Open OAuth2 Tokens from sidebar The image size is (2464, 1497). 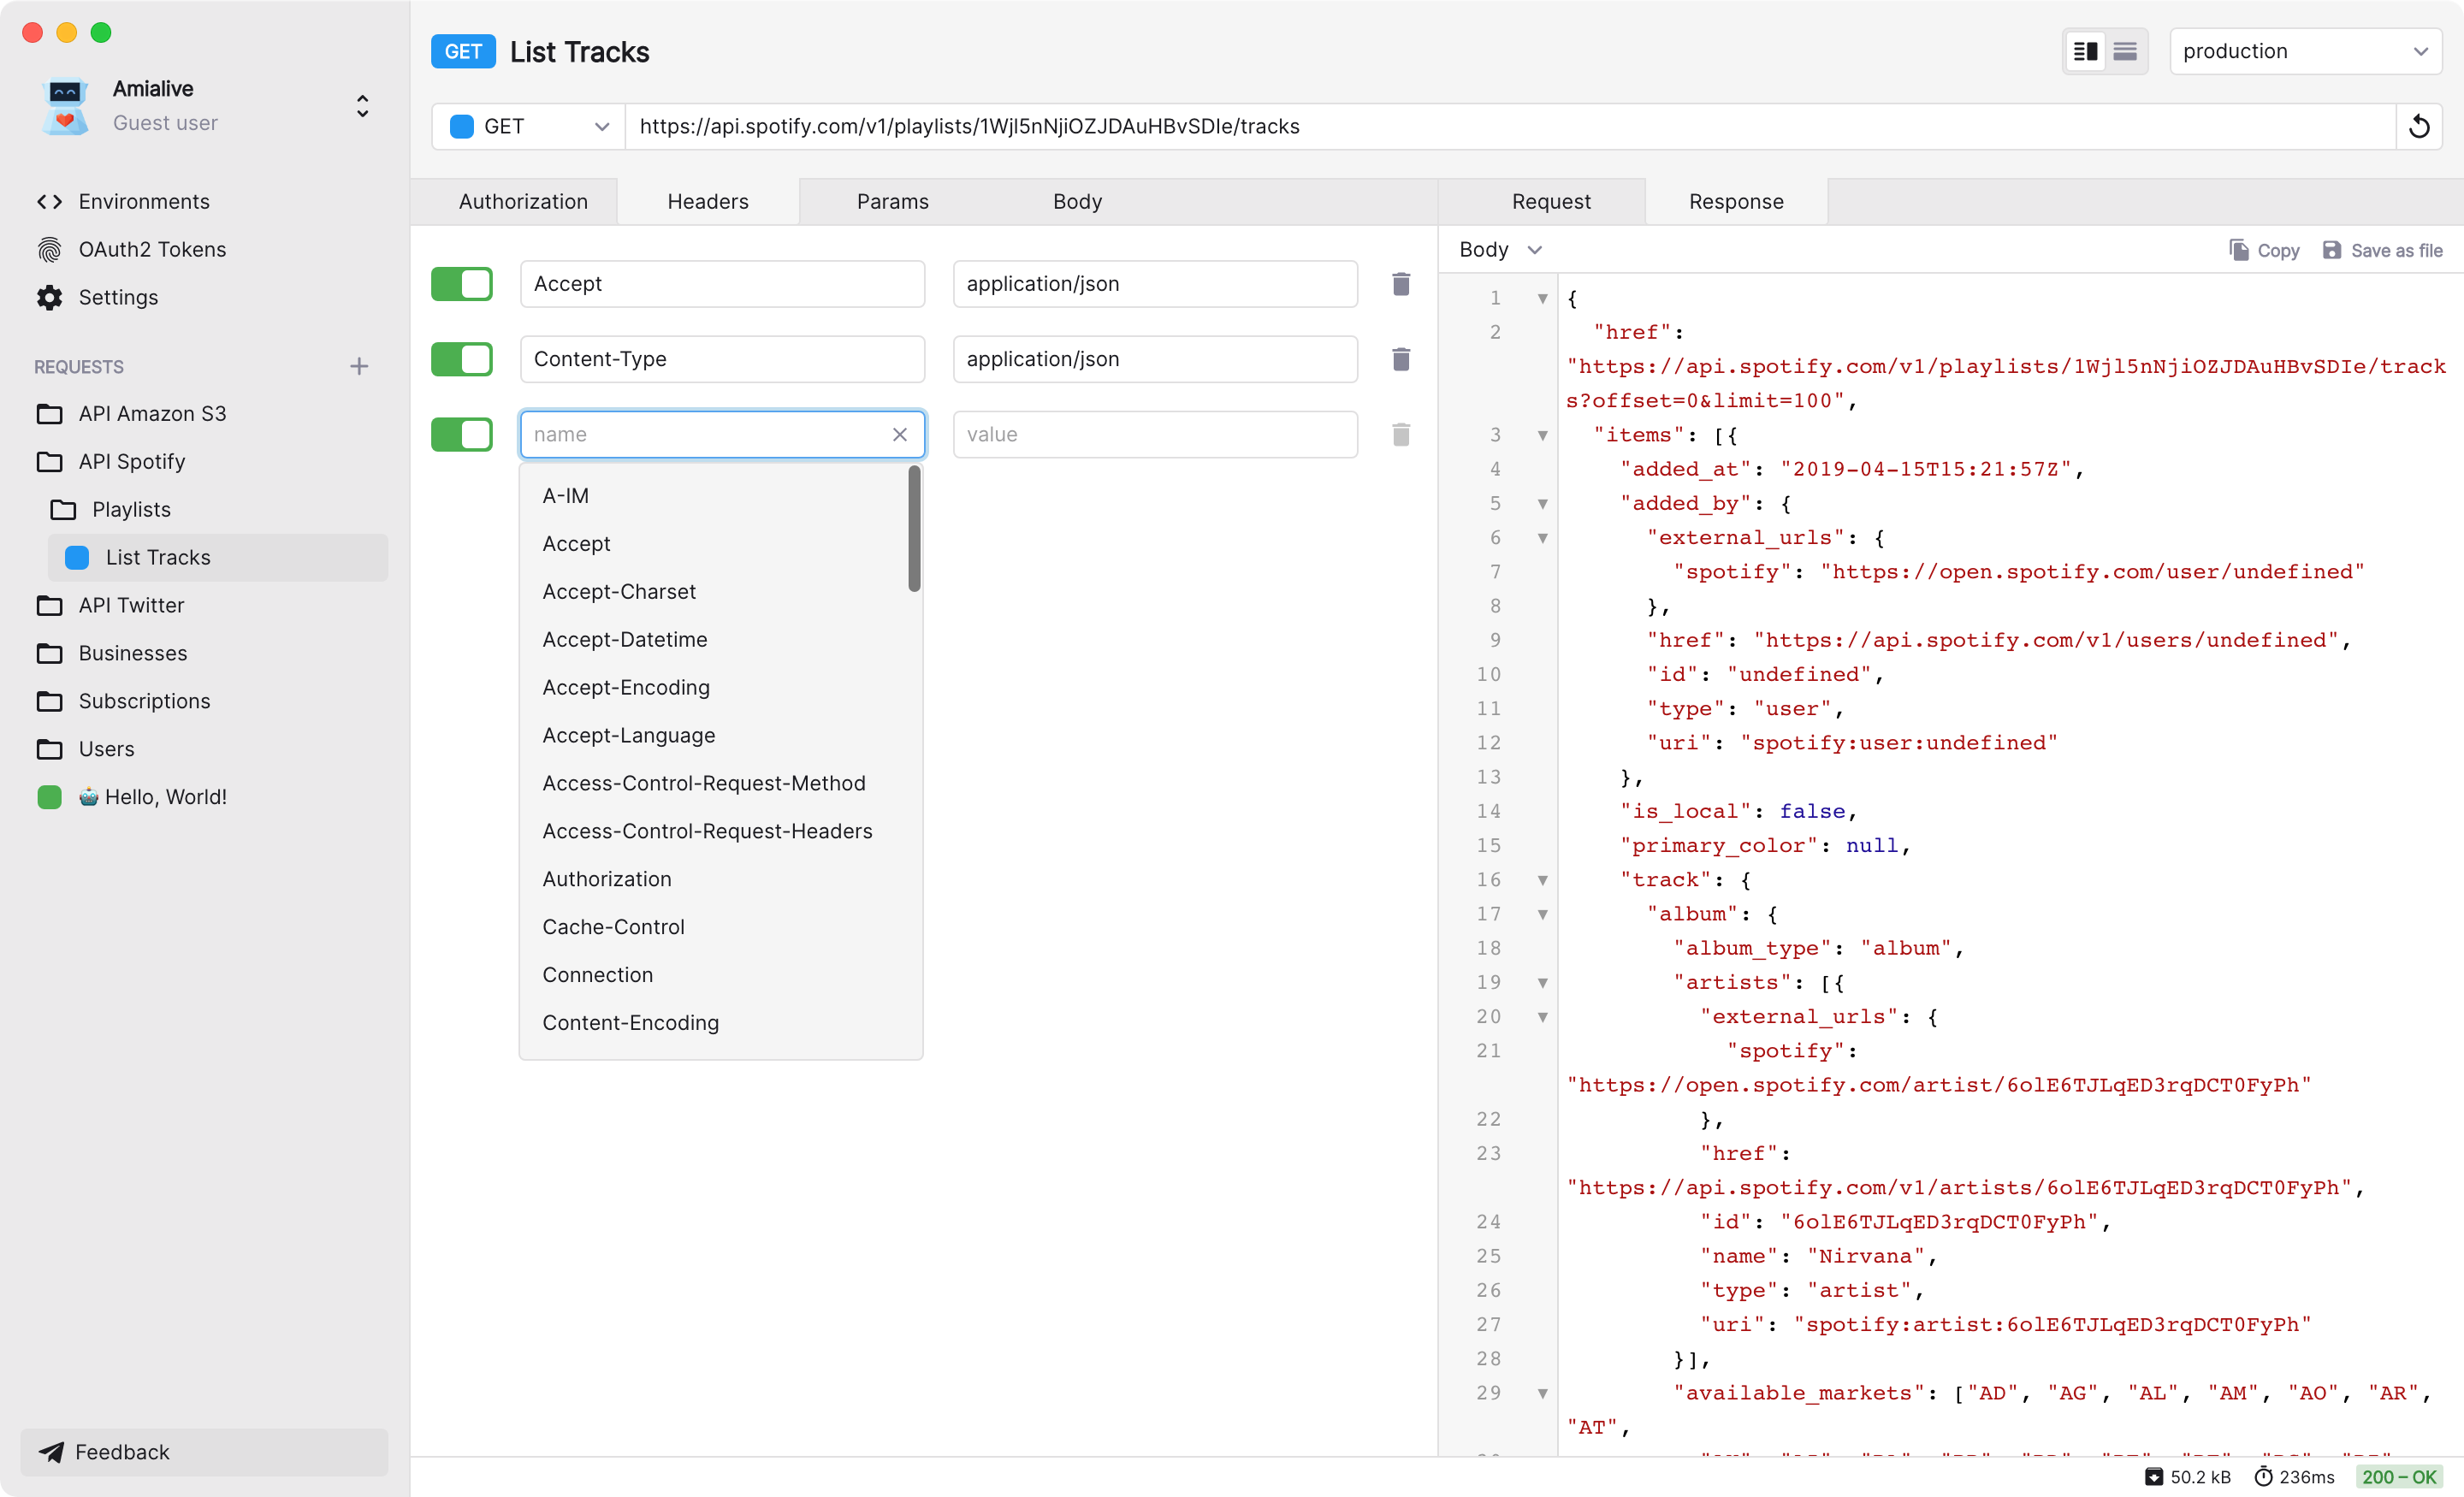[152, 249]
